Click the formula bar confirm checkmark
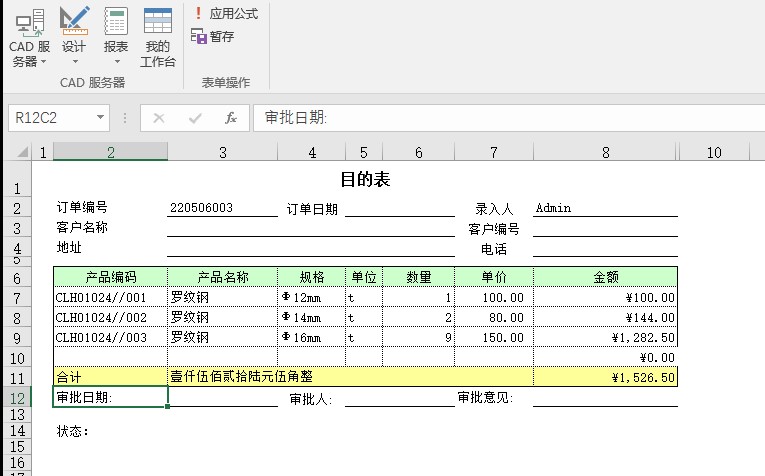Viewport: 765px width, 476px height. (194, 118)
